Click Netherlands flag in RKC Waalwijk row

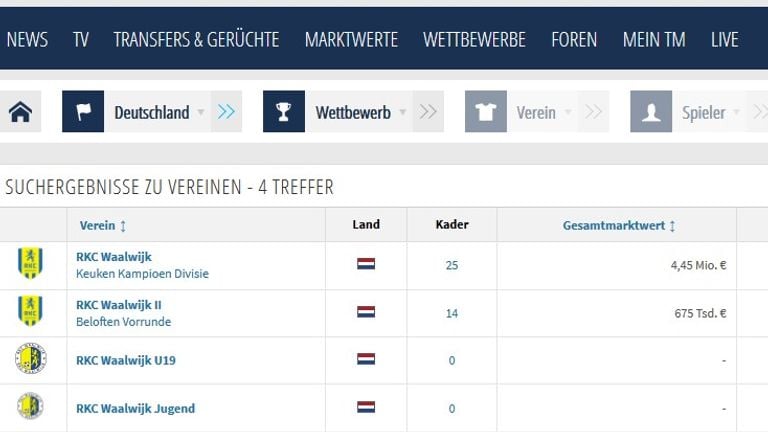(x=366, y=265)
